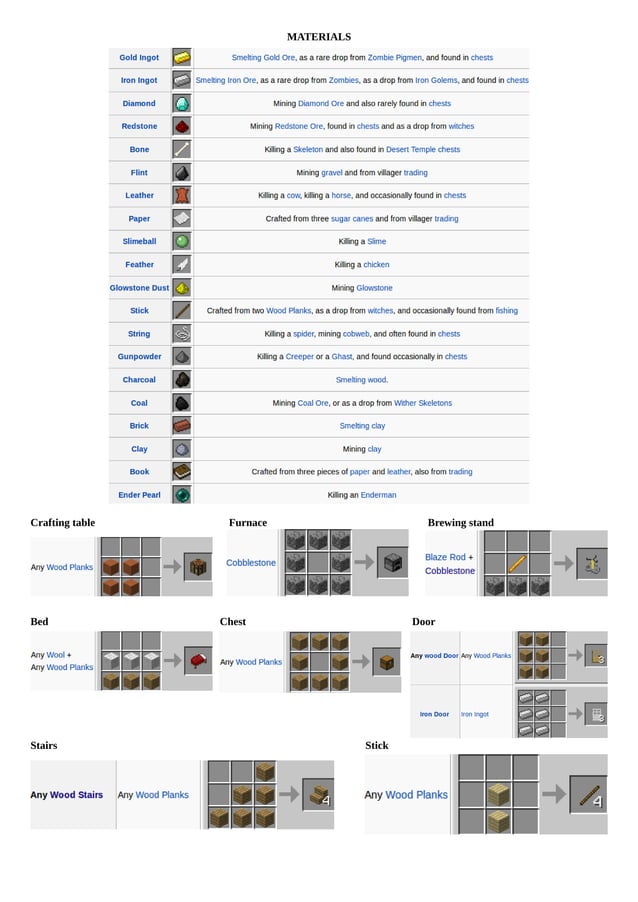Viewport: 638px width, 902px height.
Task: Follow the Desert Temple chests link
Action: (x=423, y=150)
